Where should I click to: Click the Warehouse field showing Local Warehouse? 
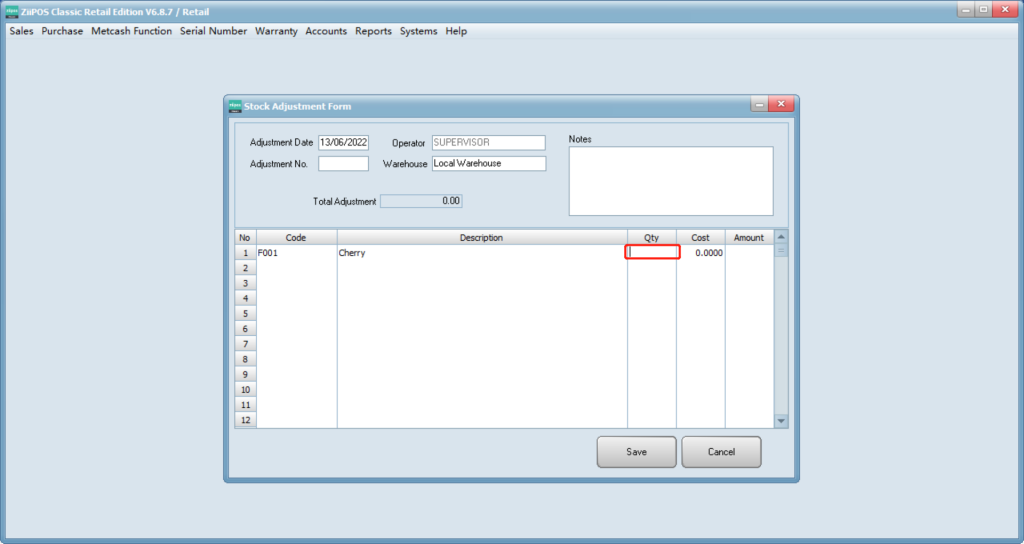tap(488, 163)
